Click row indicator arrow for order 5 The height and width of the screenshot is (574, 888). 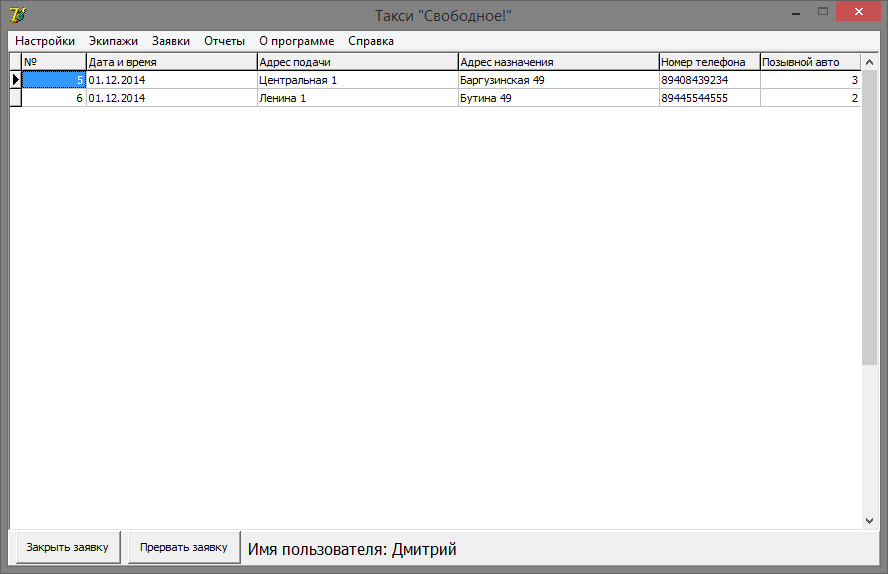16,80
